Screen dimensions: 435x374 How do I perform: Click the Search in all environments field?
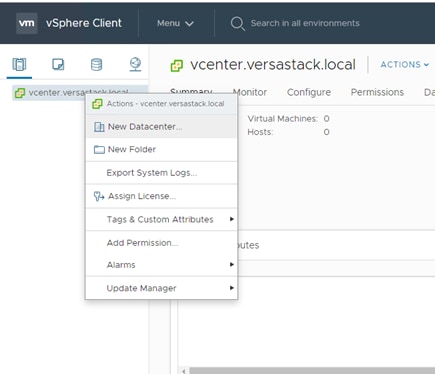click(x=305, y=23)
